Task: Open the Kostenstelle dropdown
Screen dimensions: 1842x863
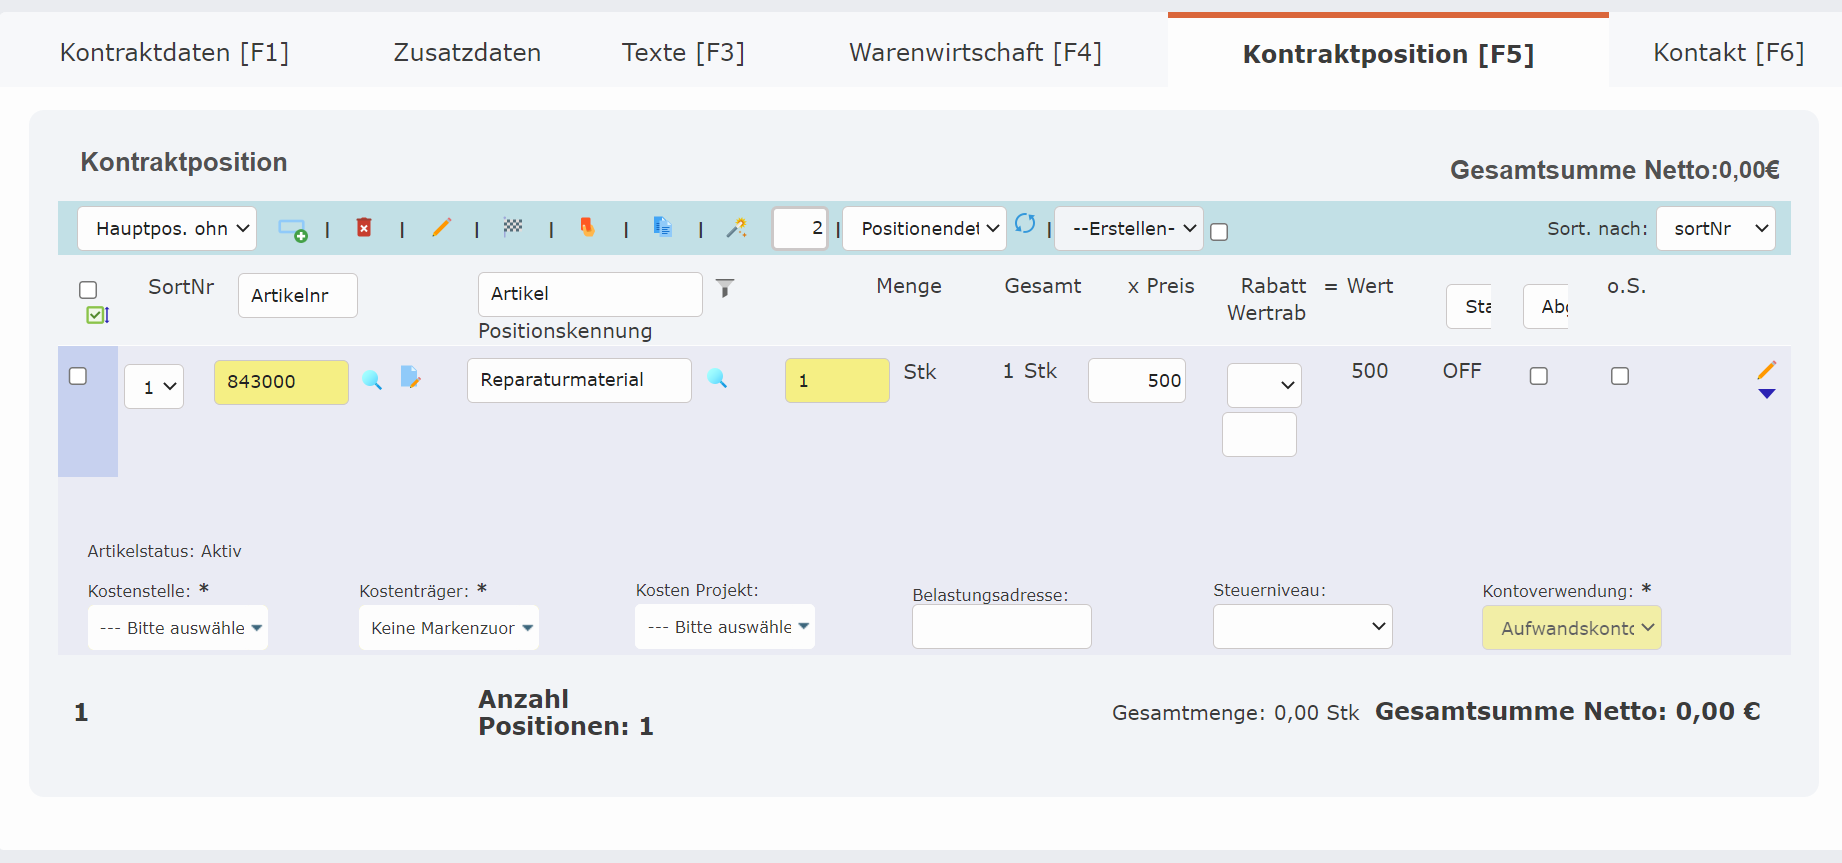Action: 178,628
